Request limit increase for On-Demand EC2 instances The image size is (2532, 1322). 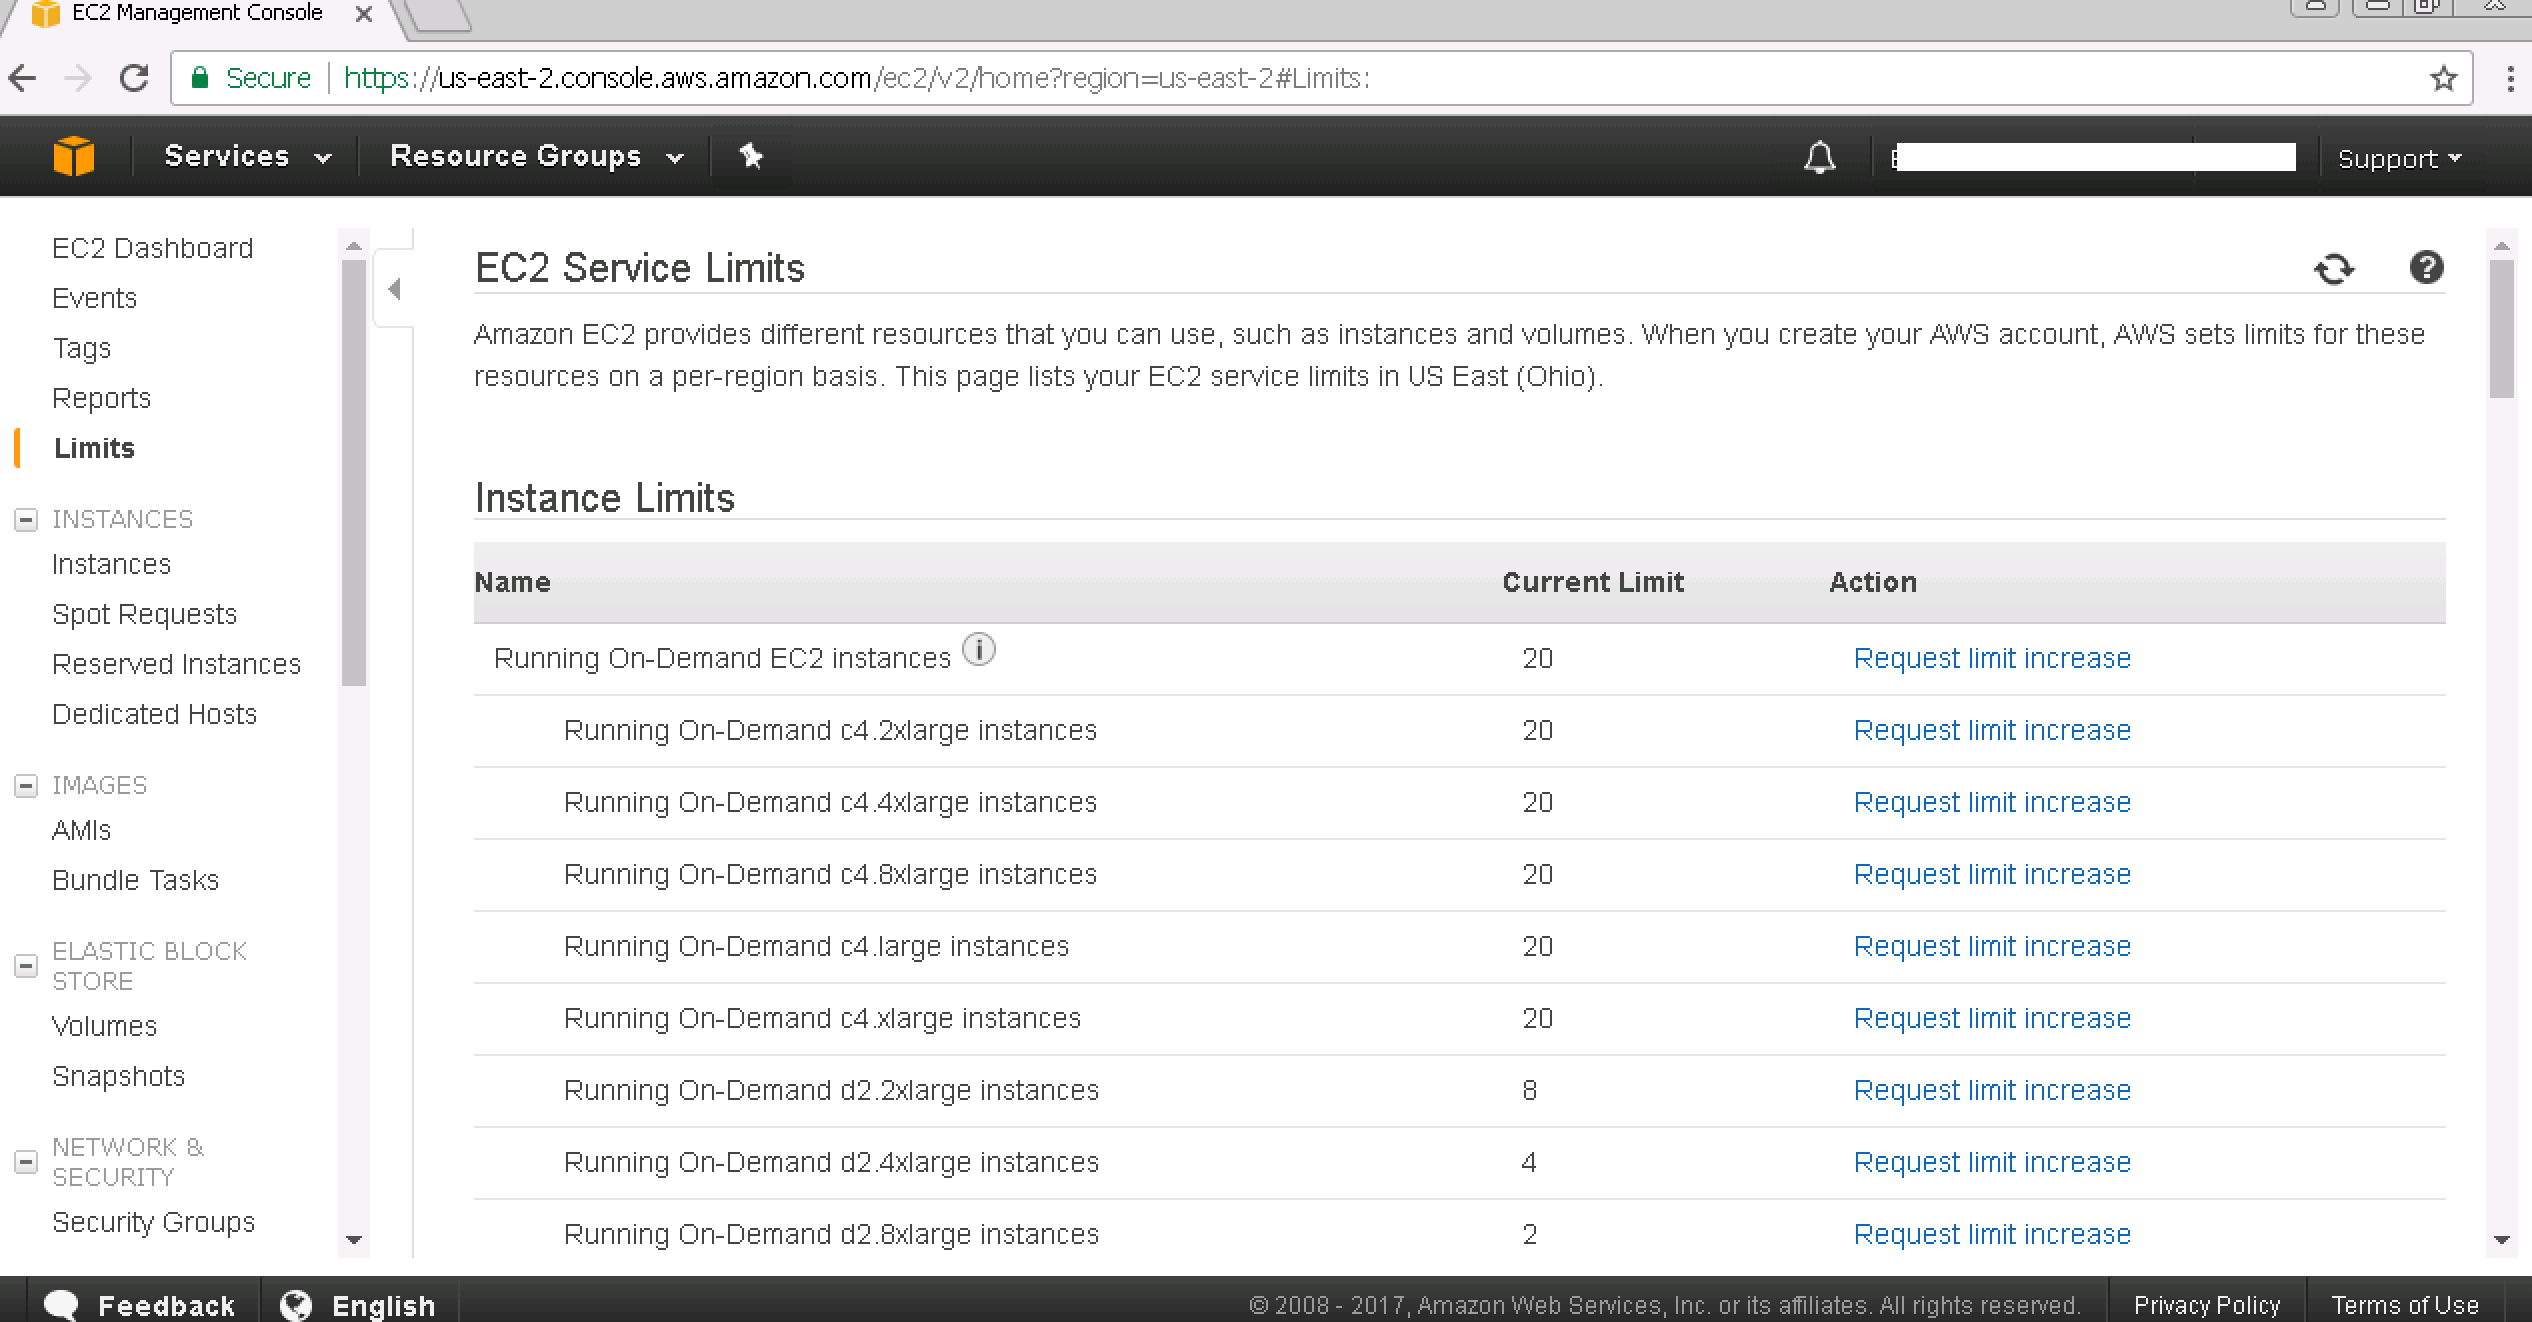(1992, 658)
